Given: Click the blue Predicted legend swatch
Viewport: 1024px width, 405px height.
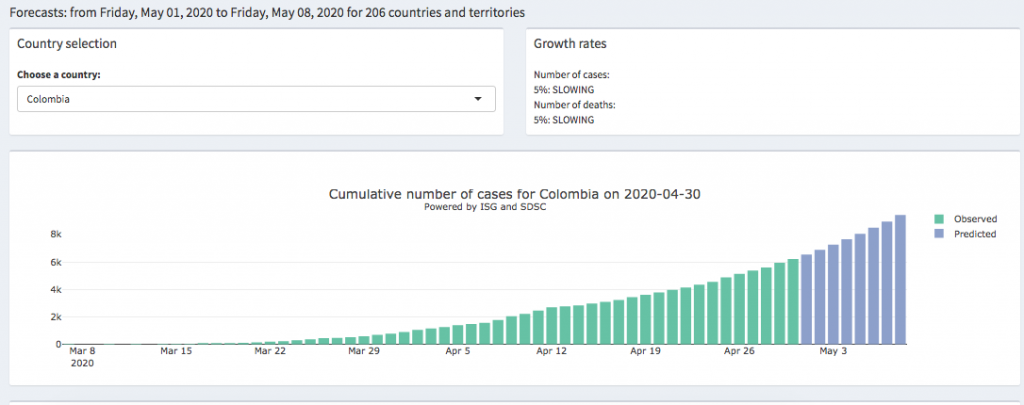Looking at the screenshot, I should point(939,233).
